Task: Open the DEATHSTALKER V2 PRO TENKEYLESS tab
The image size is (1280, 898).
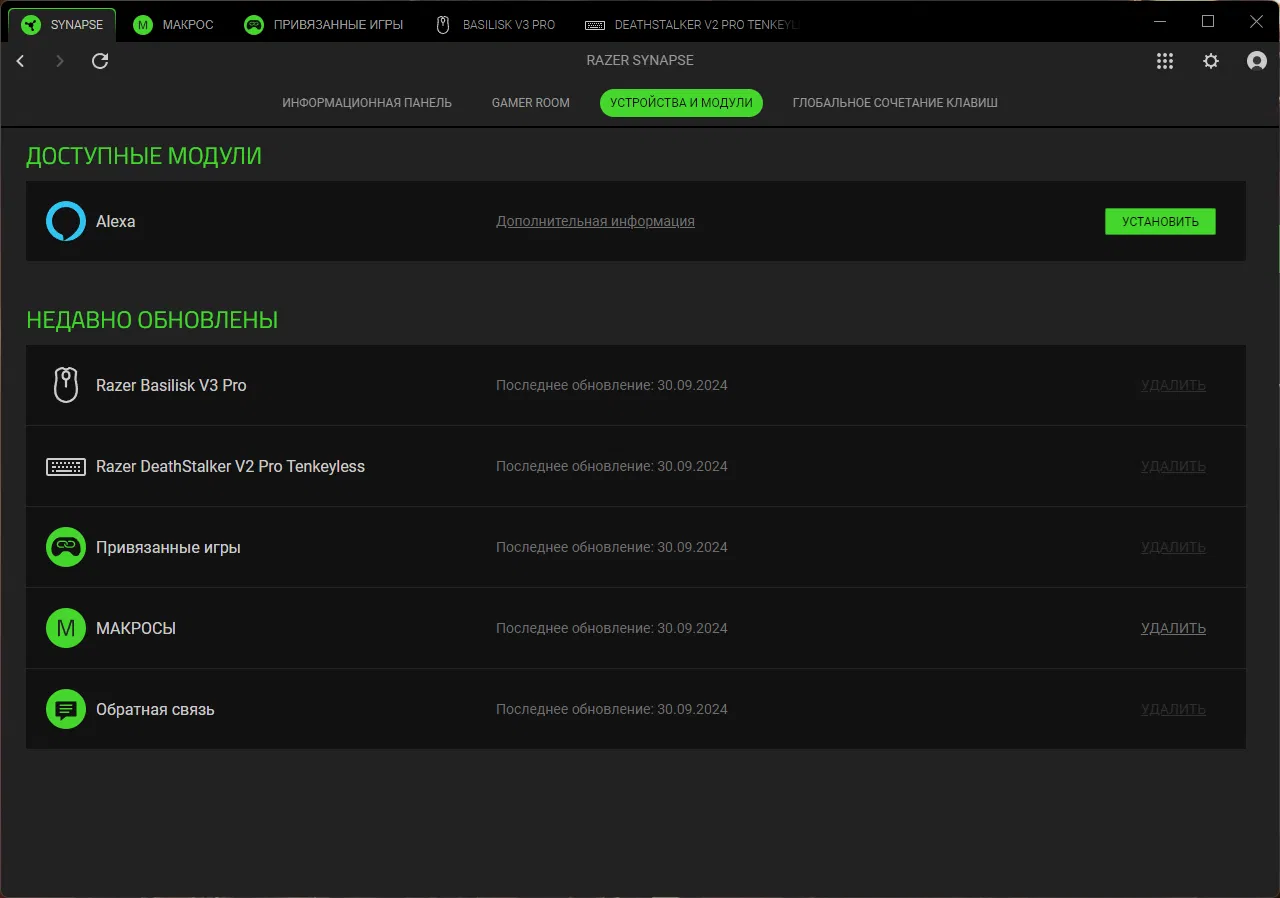Action: [x=693, y=25]
